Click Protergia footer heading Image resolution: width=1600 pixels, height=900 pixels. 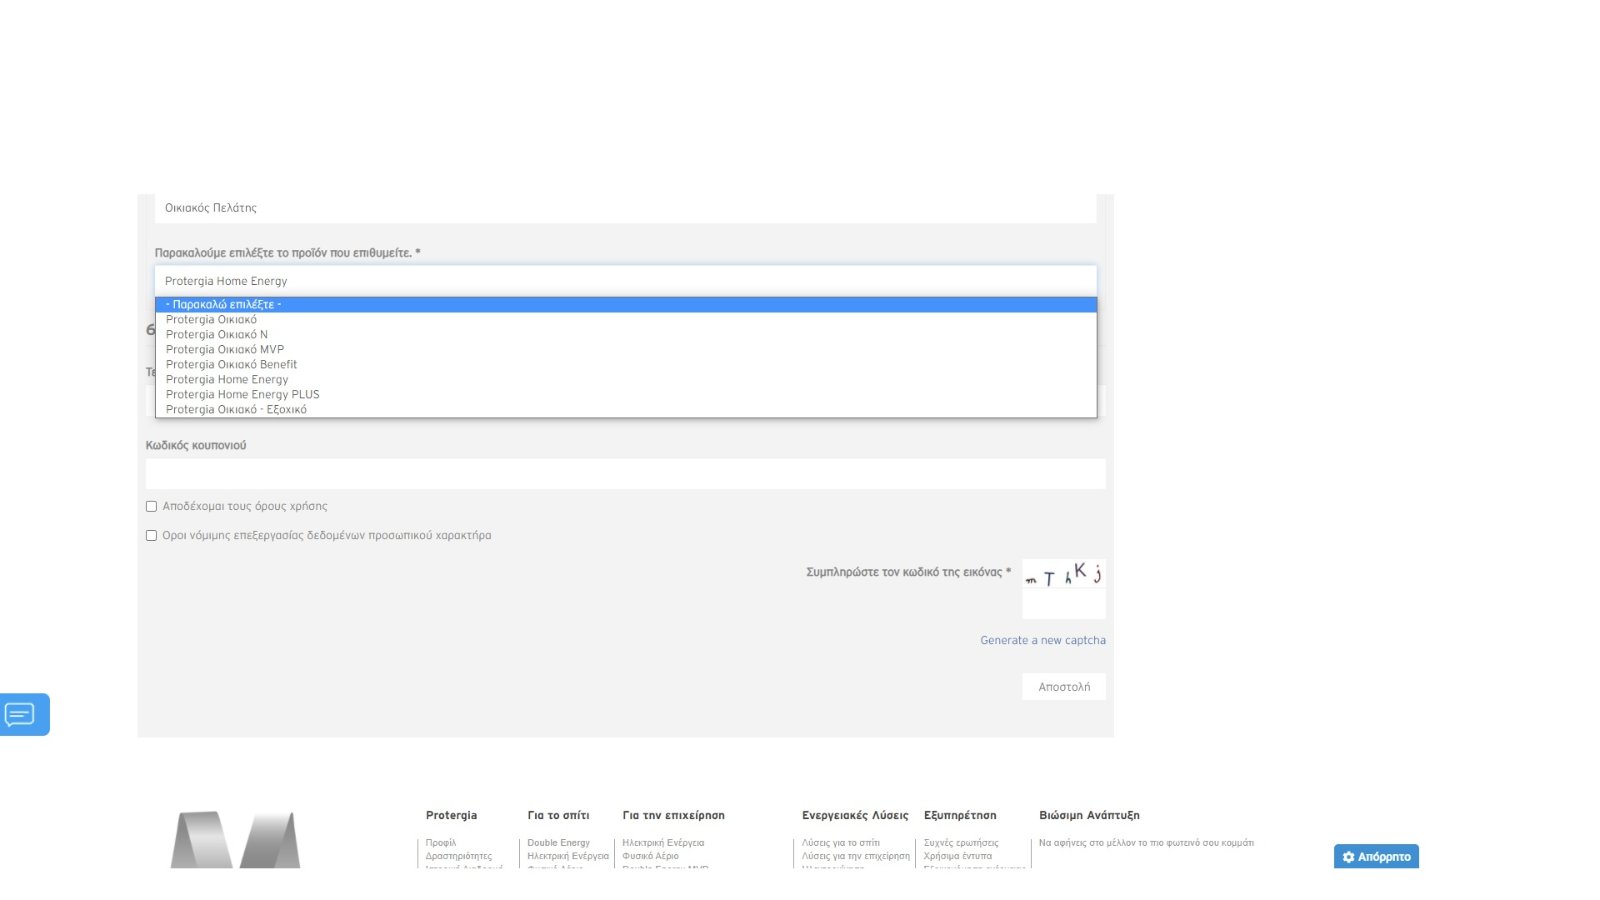451,816
